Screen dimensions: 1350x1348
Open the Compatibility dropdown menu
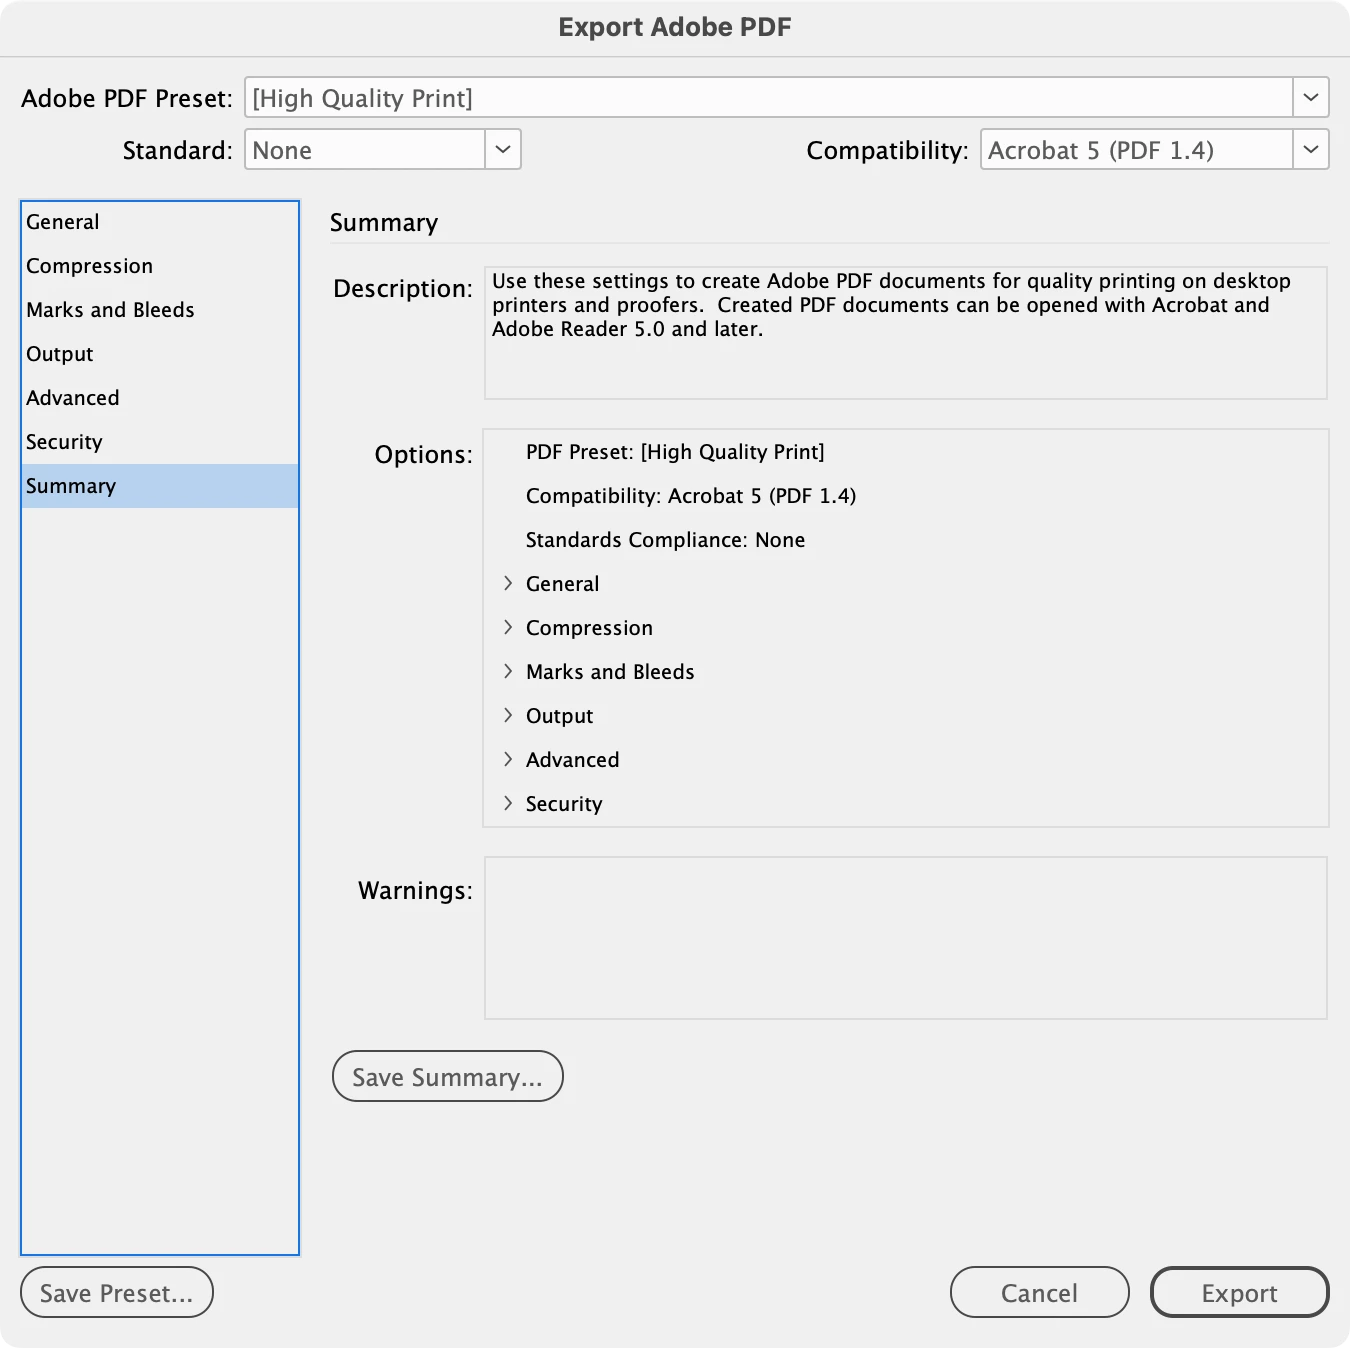1154,150
